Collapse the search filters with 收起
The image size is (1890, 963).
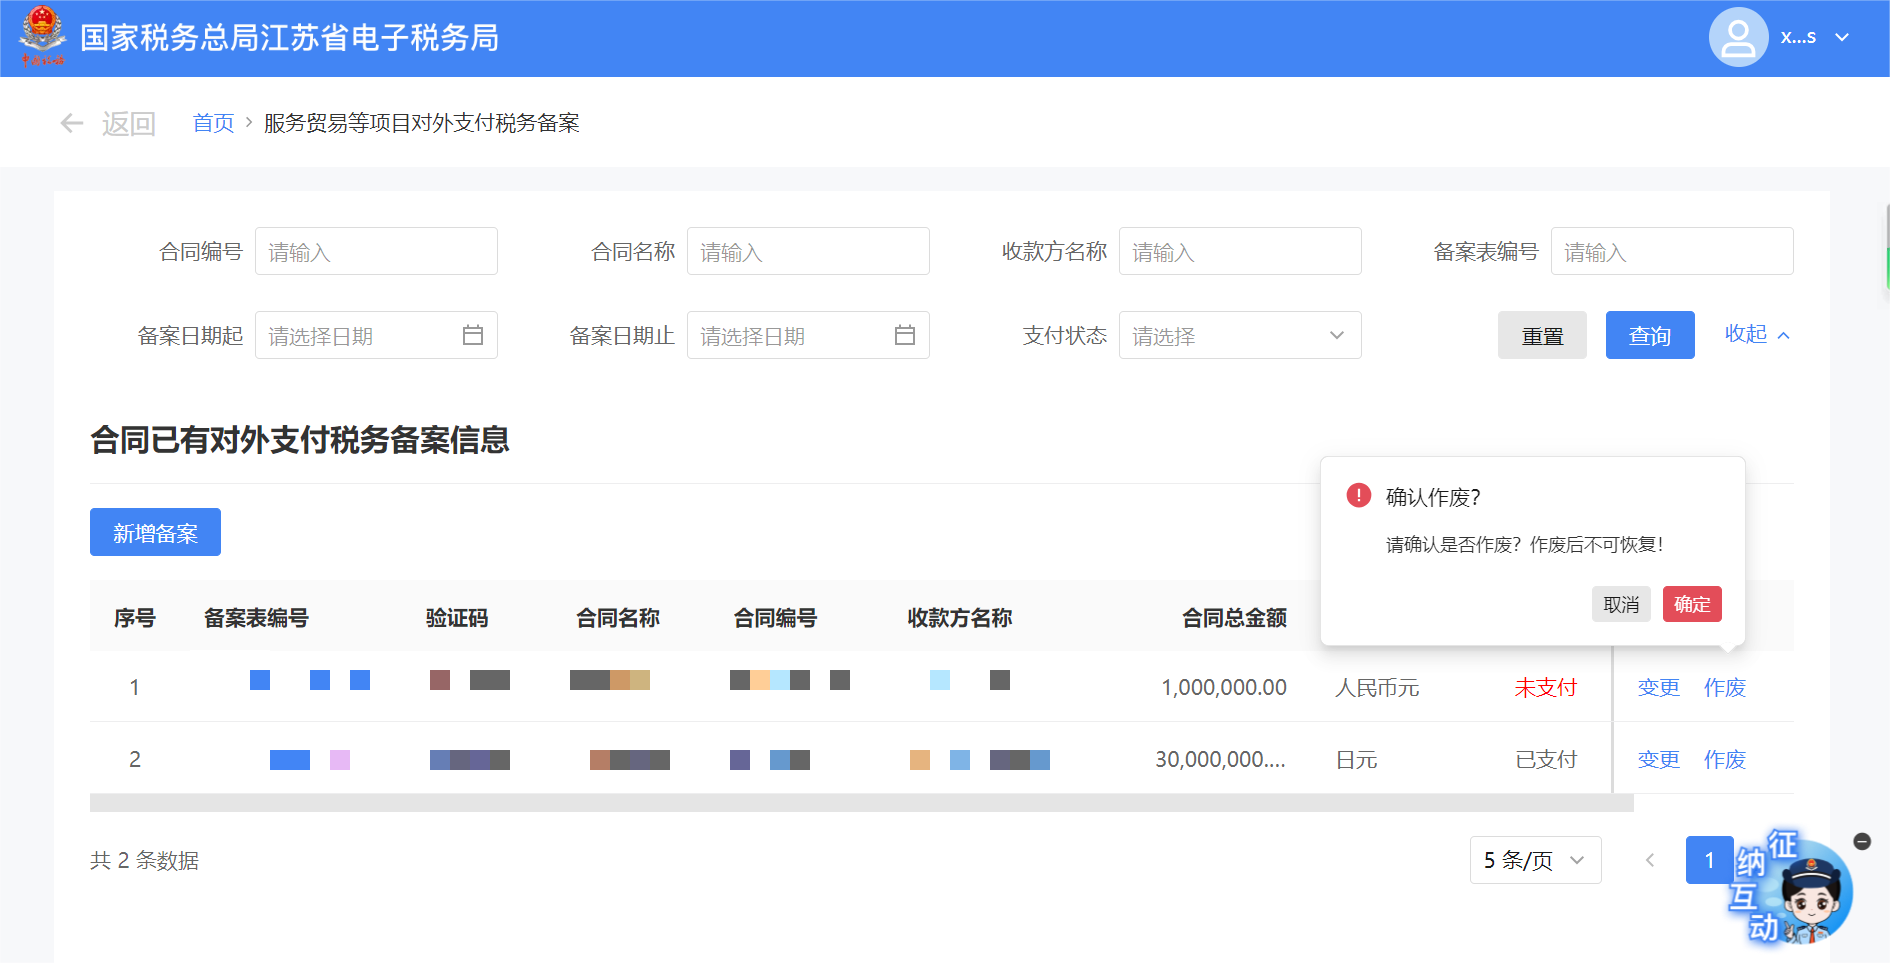(1756, 334)
